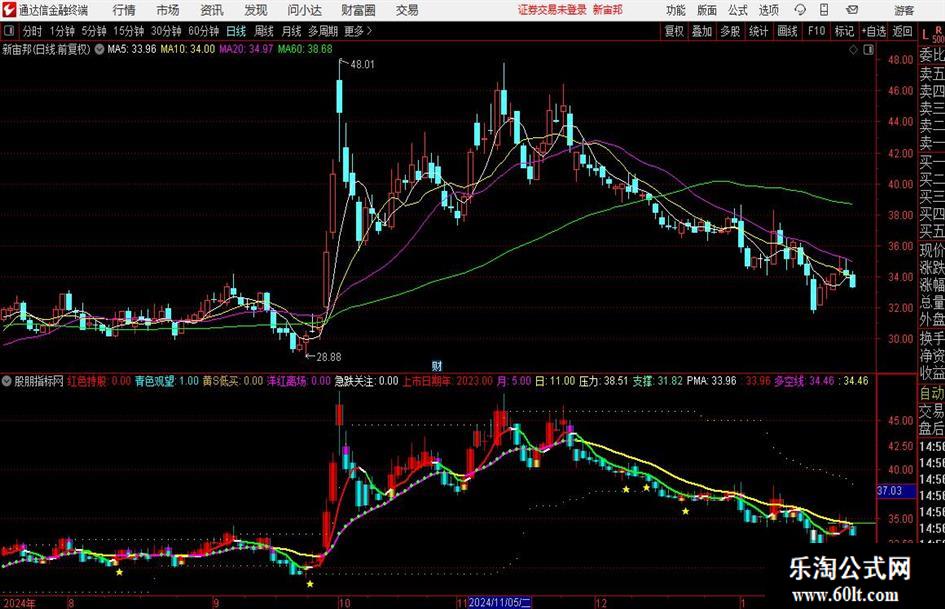The width and height of the screenshot is (945, 609).
Task: Click the 返回 back button
Action: (x=902, y=31)
